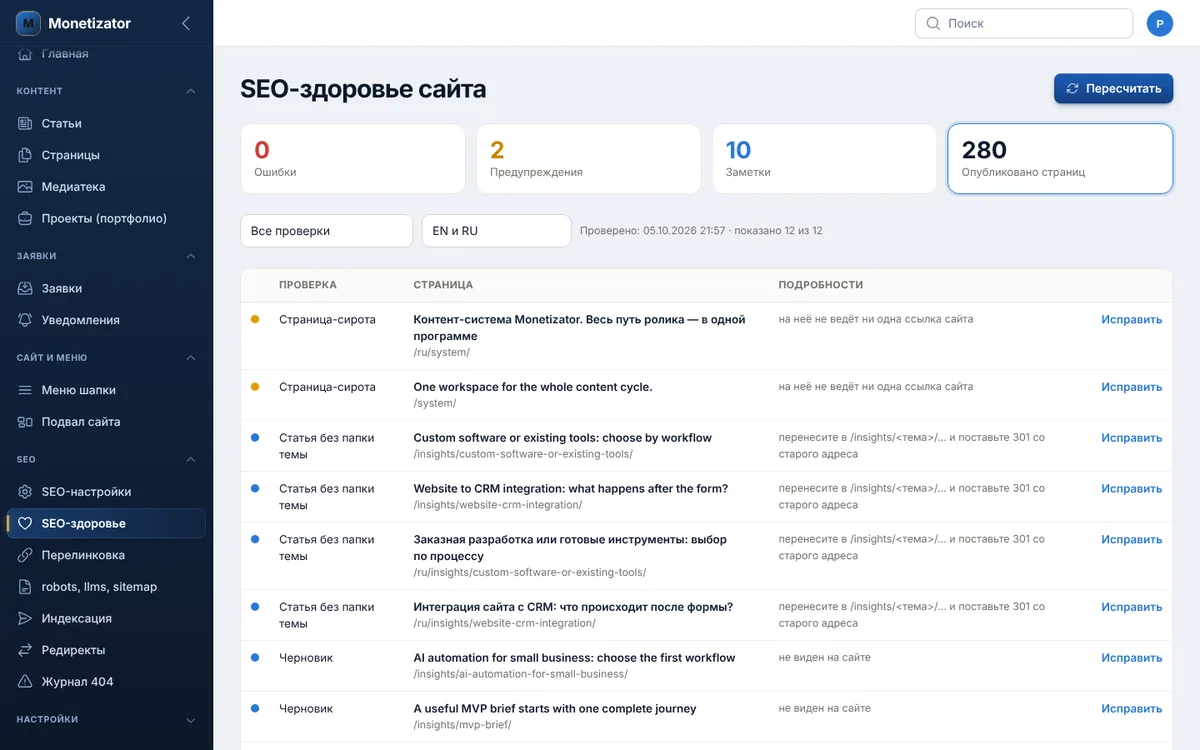Click Исправить for /insights/ai-automation-for-small-business/ draft
The image size is (1200, 750).
tap(1131, 658)
